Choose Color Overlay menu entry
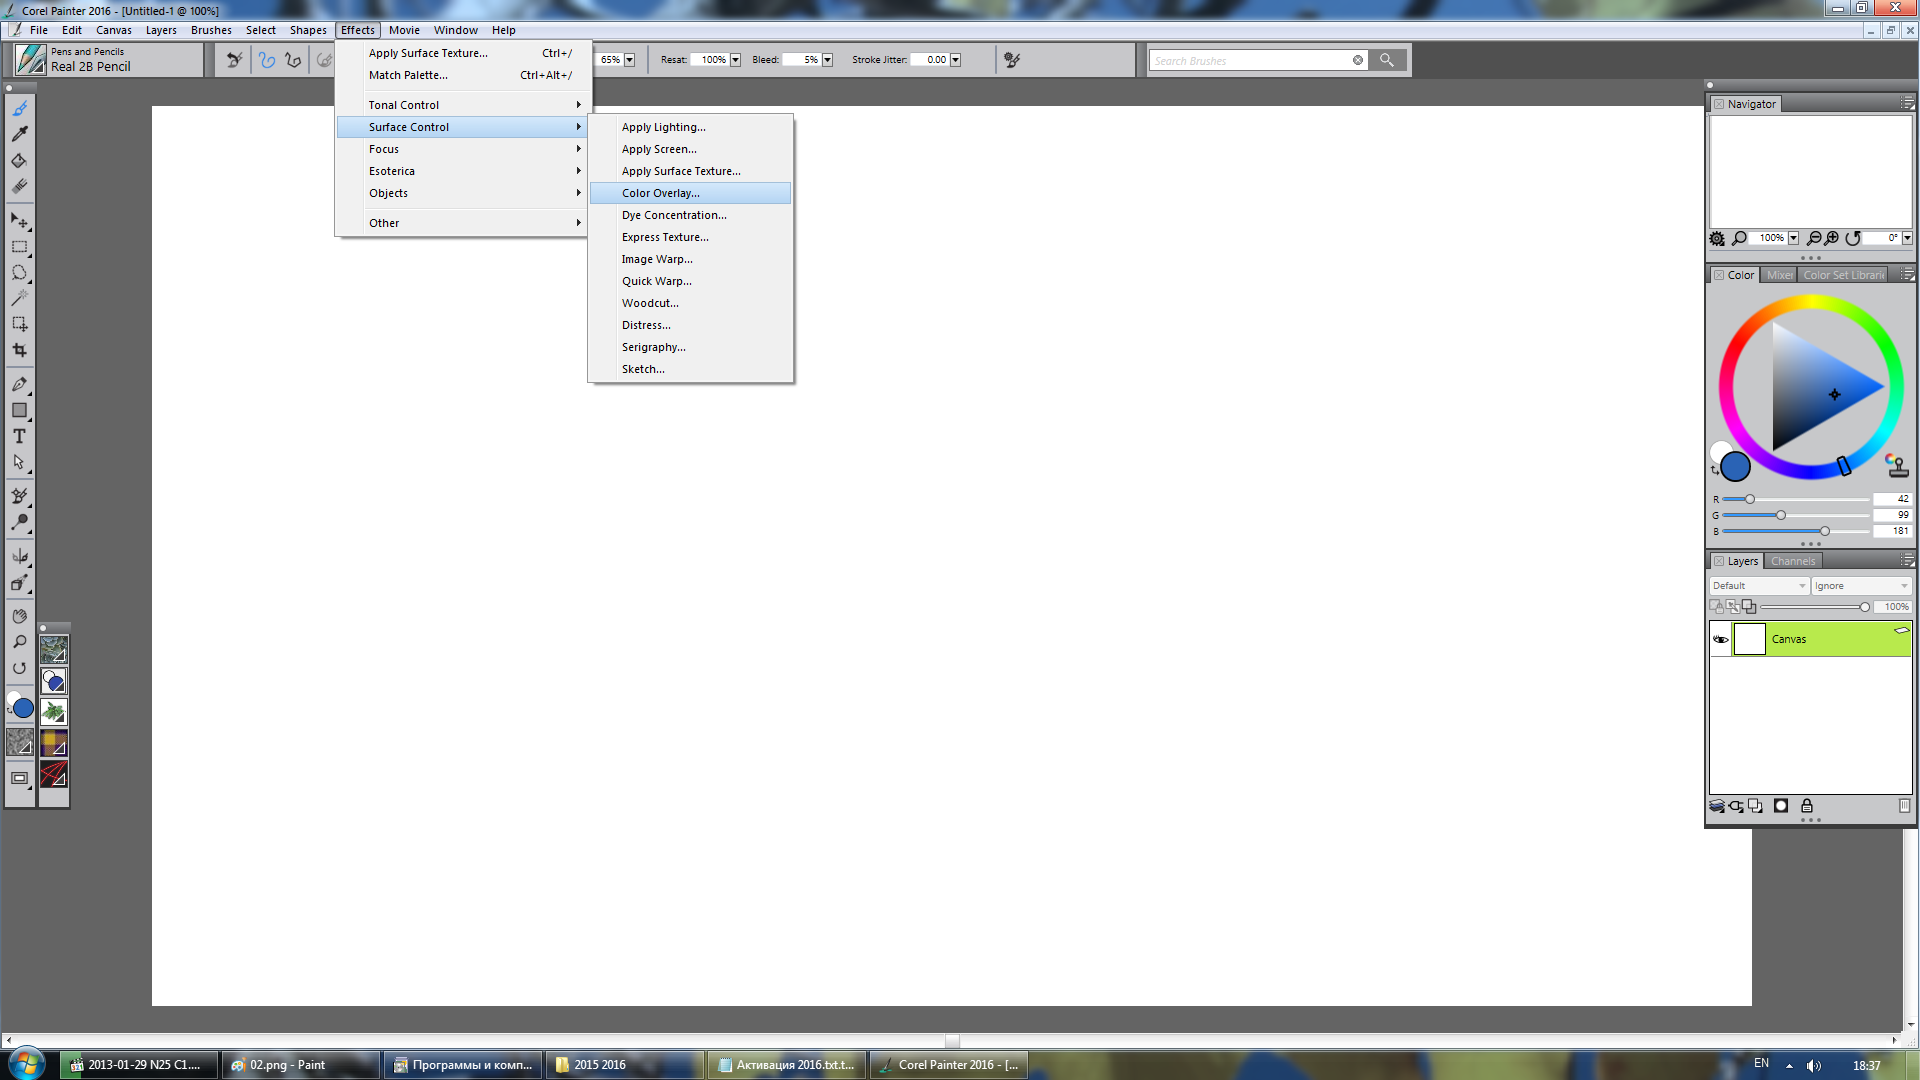This screenshot has width=1920, height=1080. pos(660,193)
